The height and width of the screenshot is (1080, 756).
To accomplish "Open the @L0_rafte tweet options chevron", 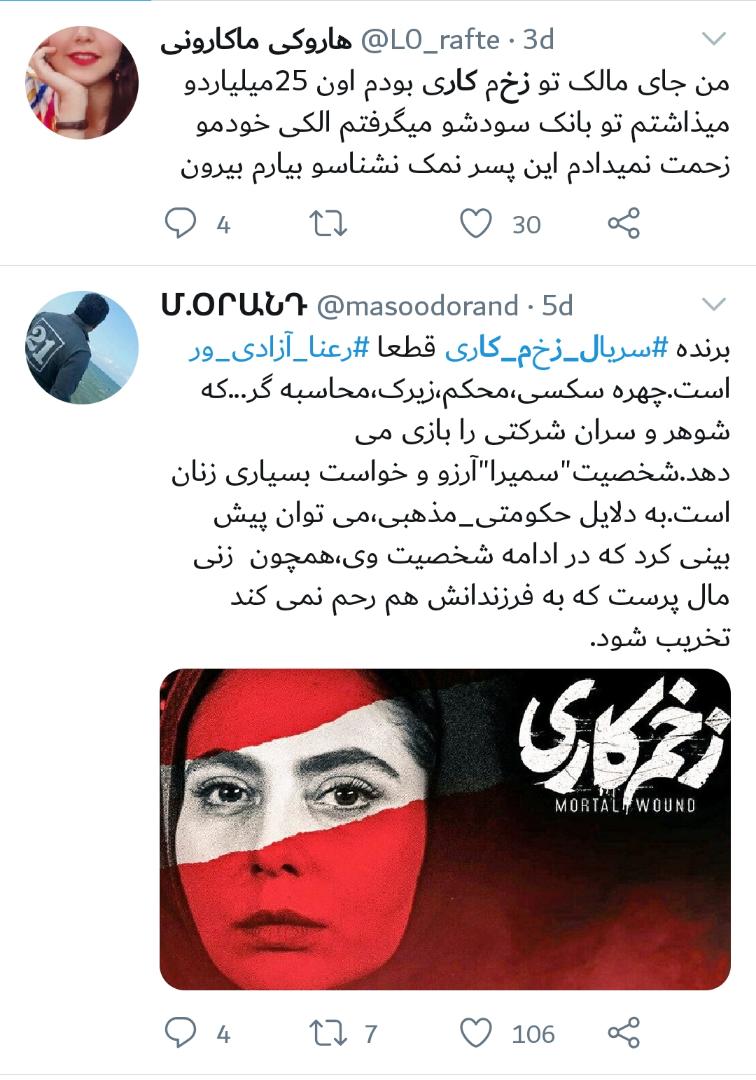I will pyautogui.click(x=713, y=39).
